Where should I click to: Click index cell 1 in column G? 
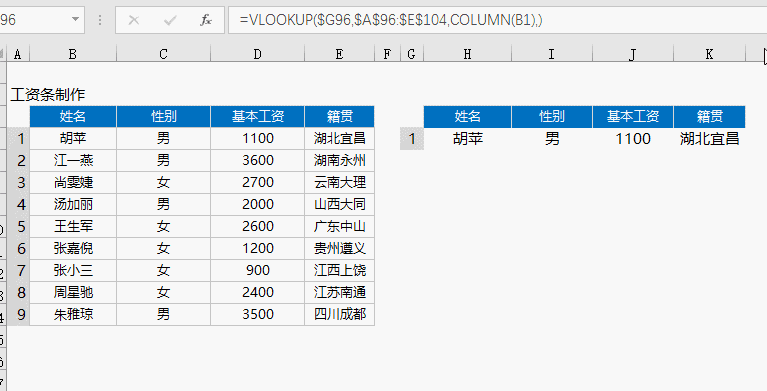pos(412,139)
